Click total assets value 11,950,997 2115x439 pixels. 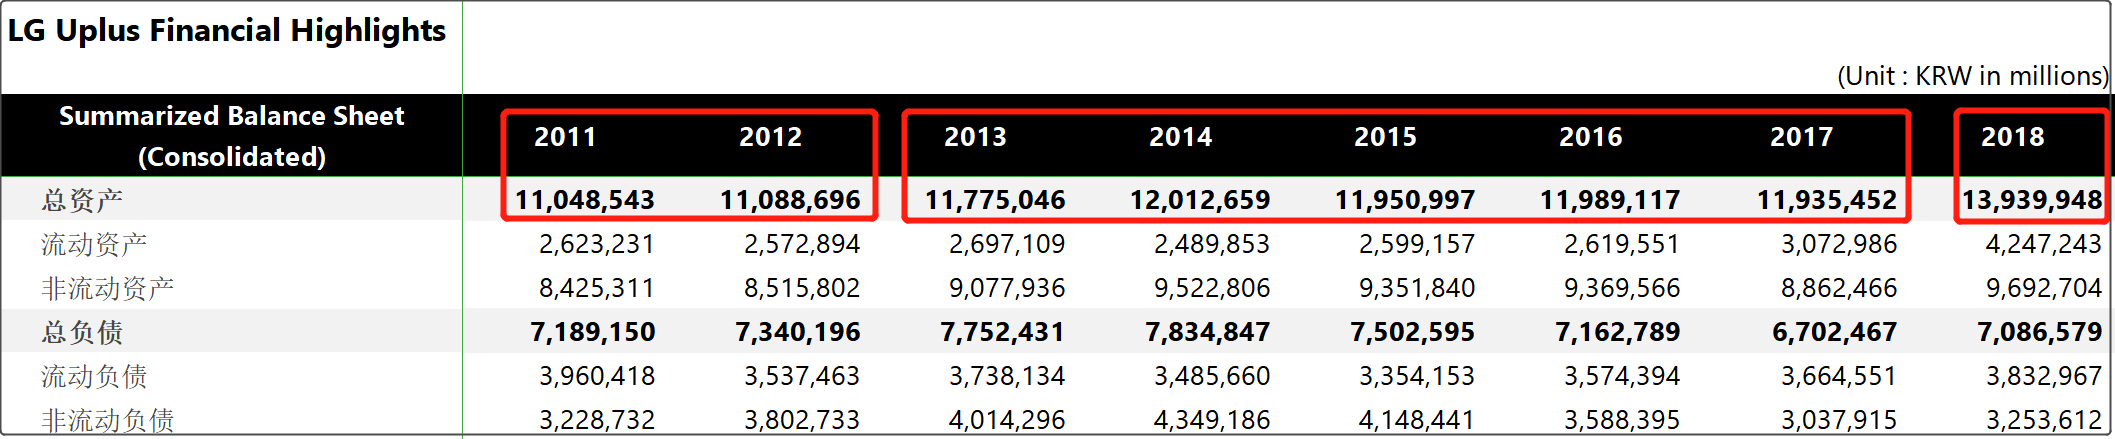1405,200
